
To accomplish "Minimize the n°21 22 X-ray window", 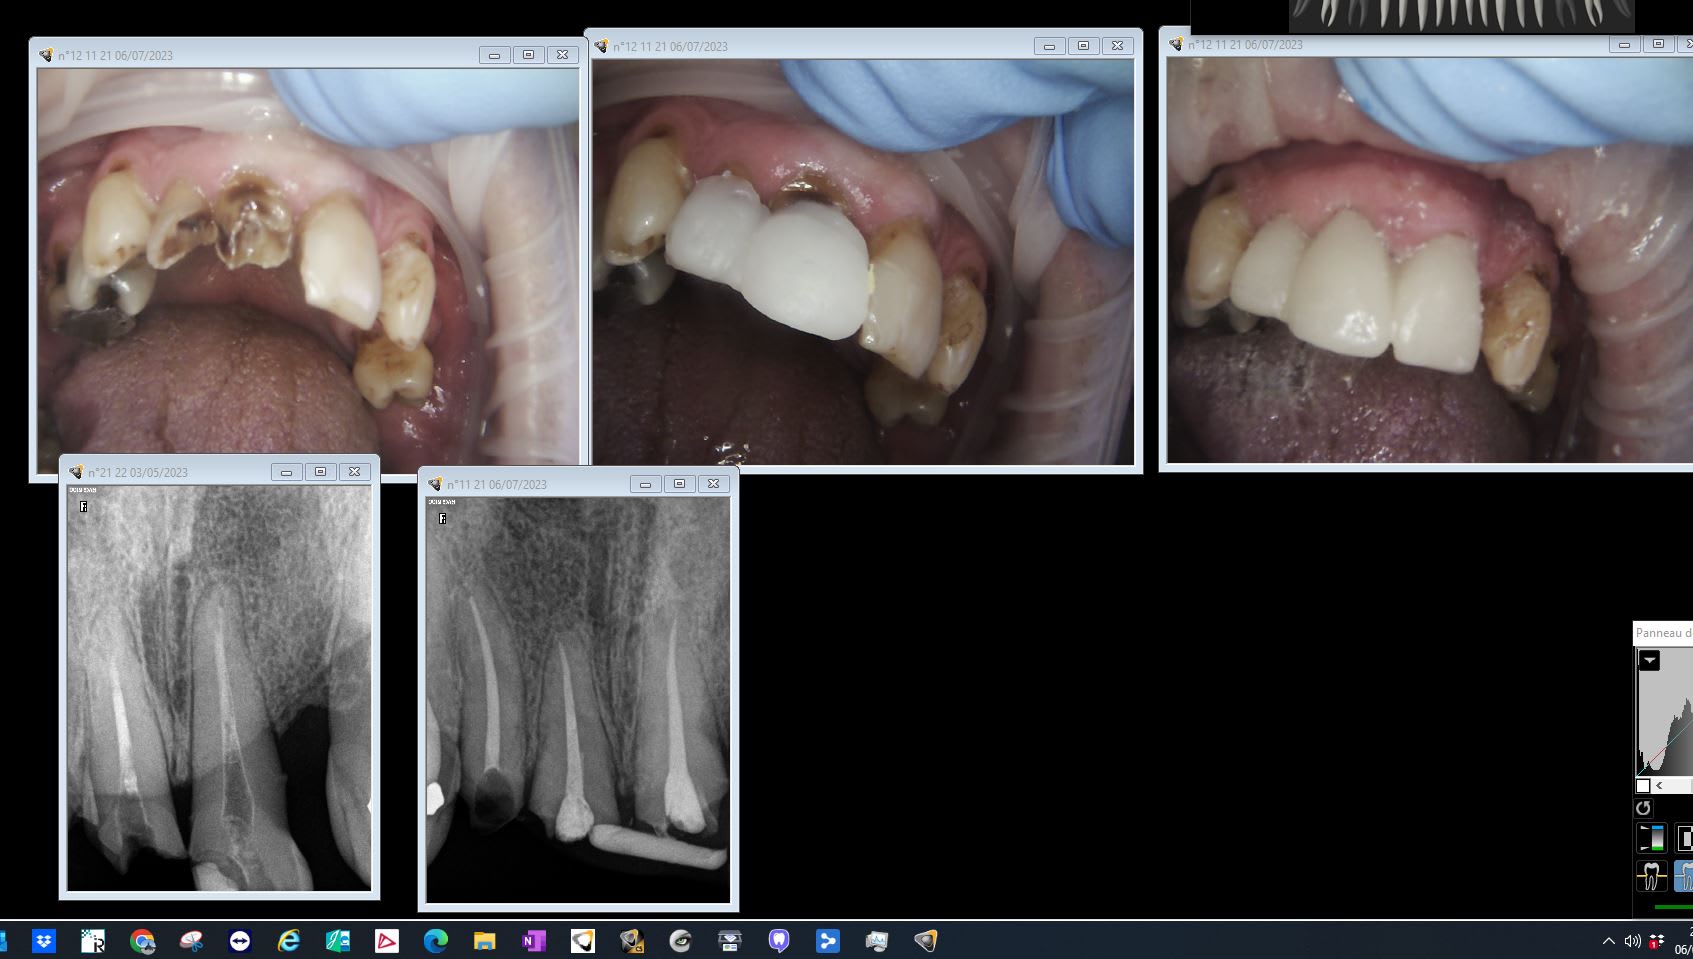I will [286, 472].
